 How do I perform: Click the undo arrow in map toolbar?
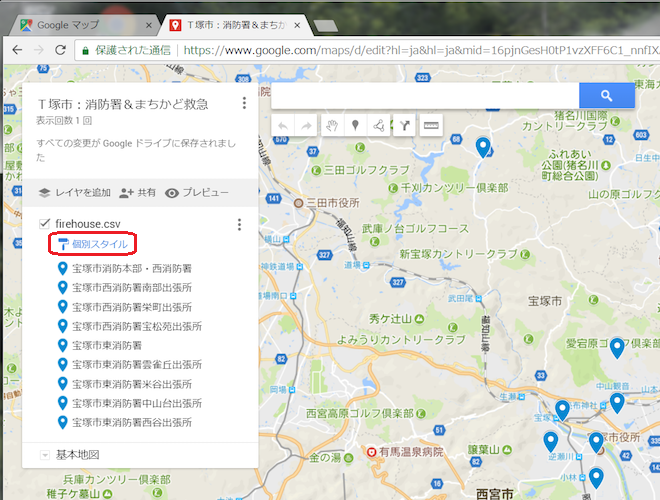point(283,125)
